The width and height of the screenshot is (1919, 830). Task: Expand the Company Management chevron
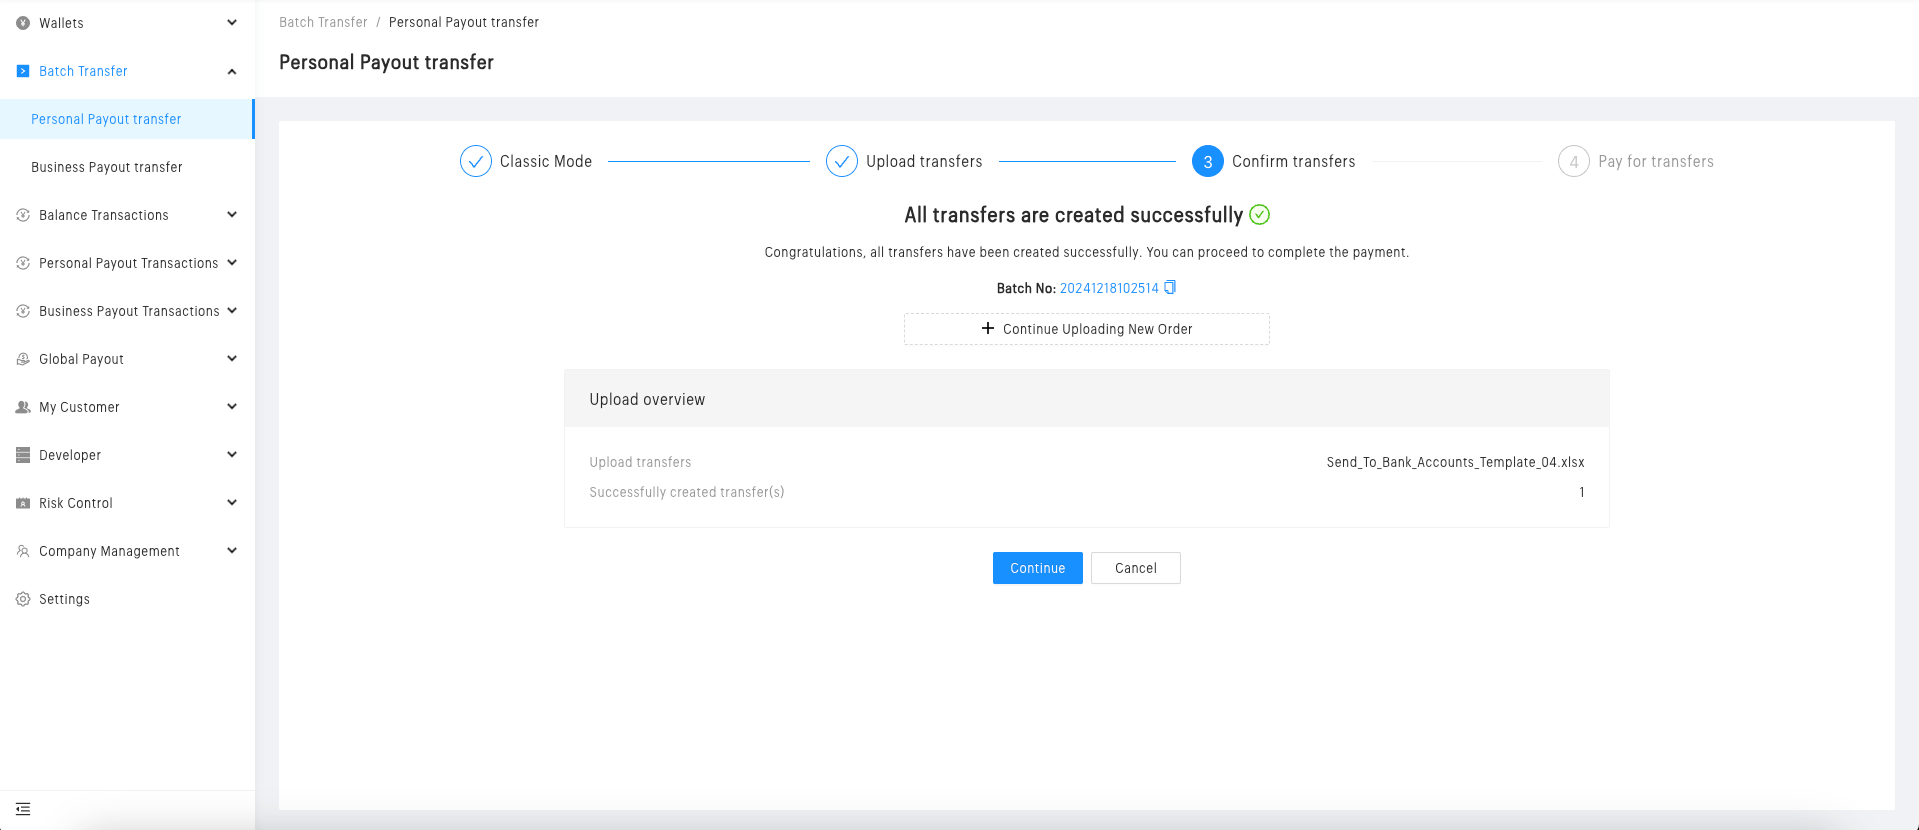[x=232, y=551]
